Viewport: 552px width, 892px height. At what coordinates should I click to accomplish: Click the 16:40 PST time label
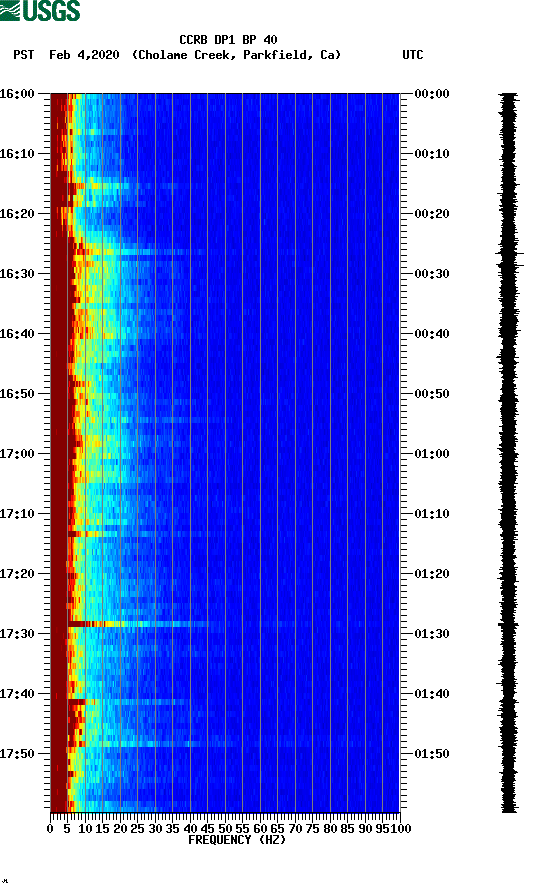(x=17, y=334)
